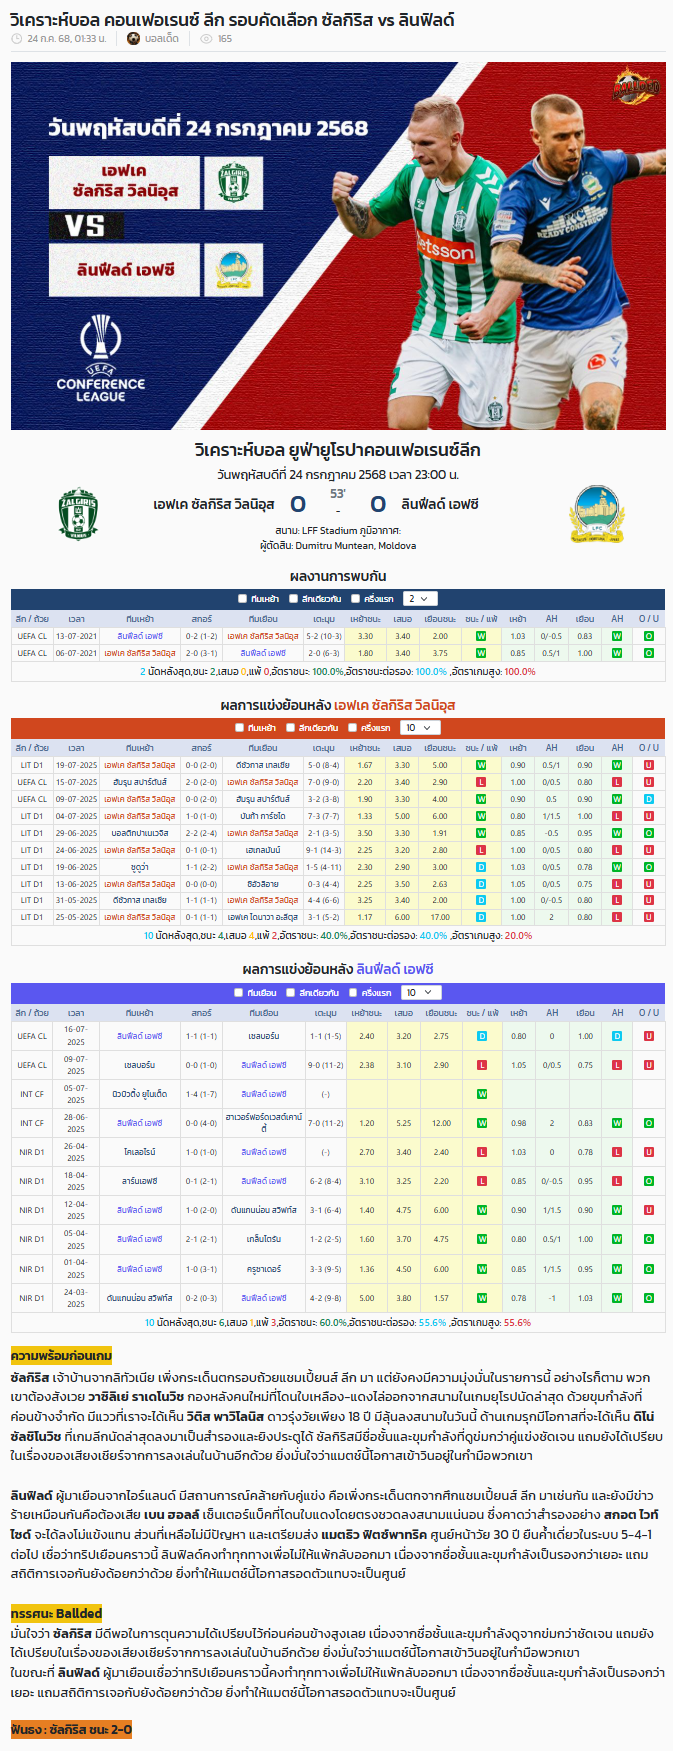Click the eye views icon beside 165
The height and width of the screenshot is (1751, 673).
(206, 39)
